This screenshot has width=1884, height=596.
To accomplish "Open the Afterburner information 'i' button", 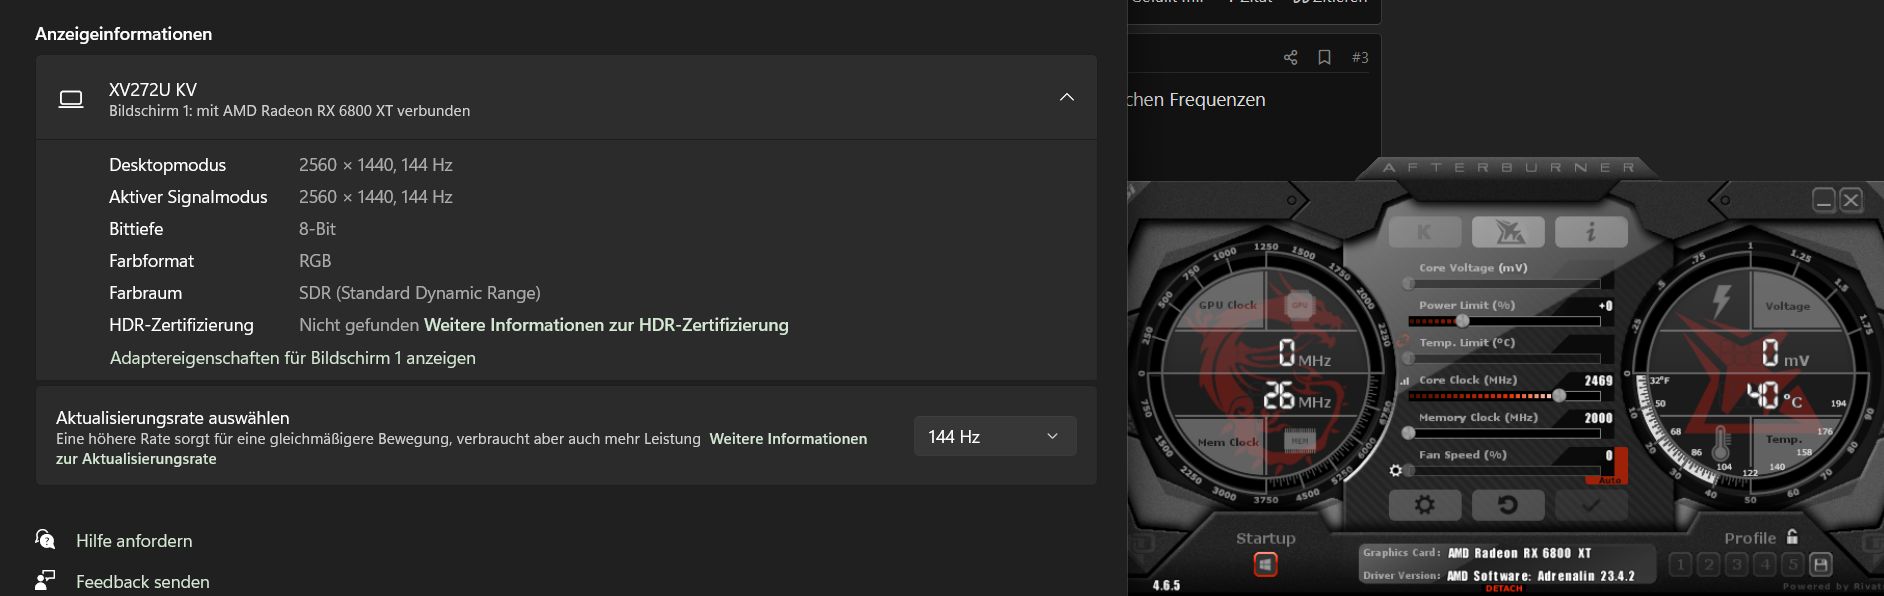I will tap(1591, 232).
